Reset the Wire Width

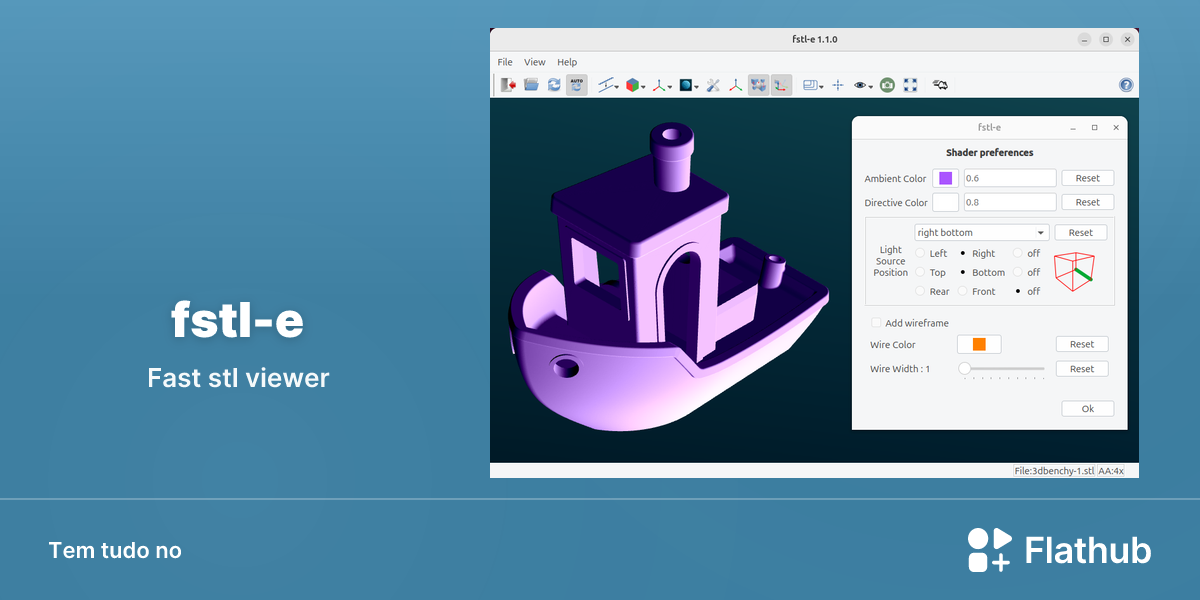point(1082,369)
